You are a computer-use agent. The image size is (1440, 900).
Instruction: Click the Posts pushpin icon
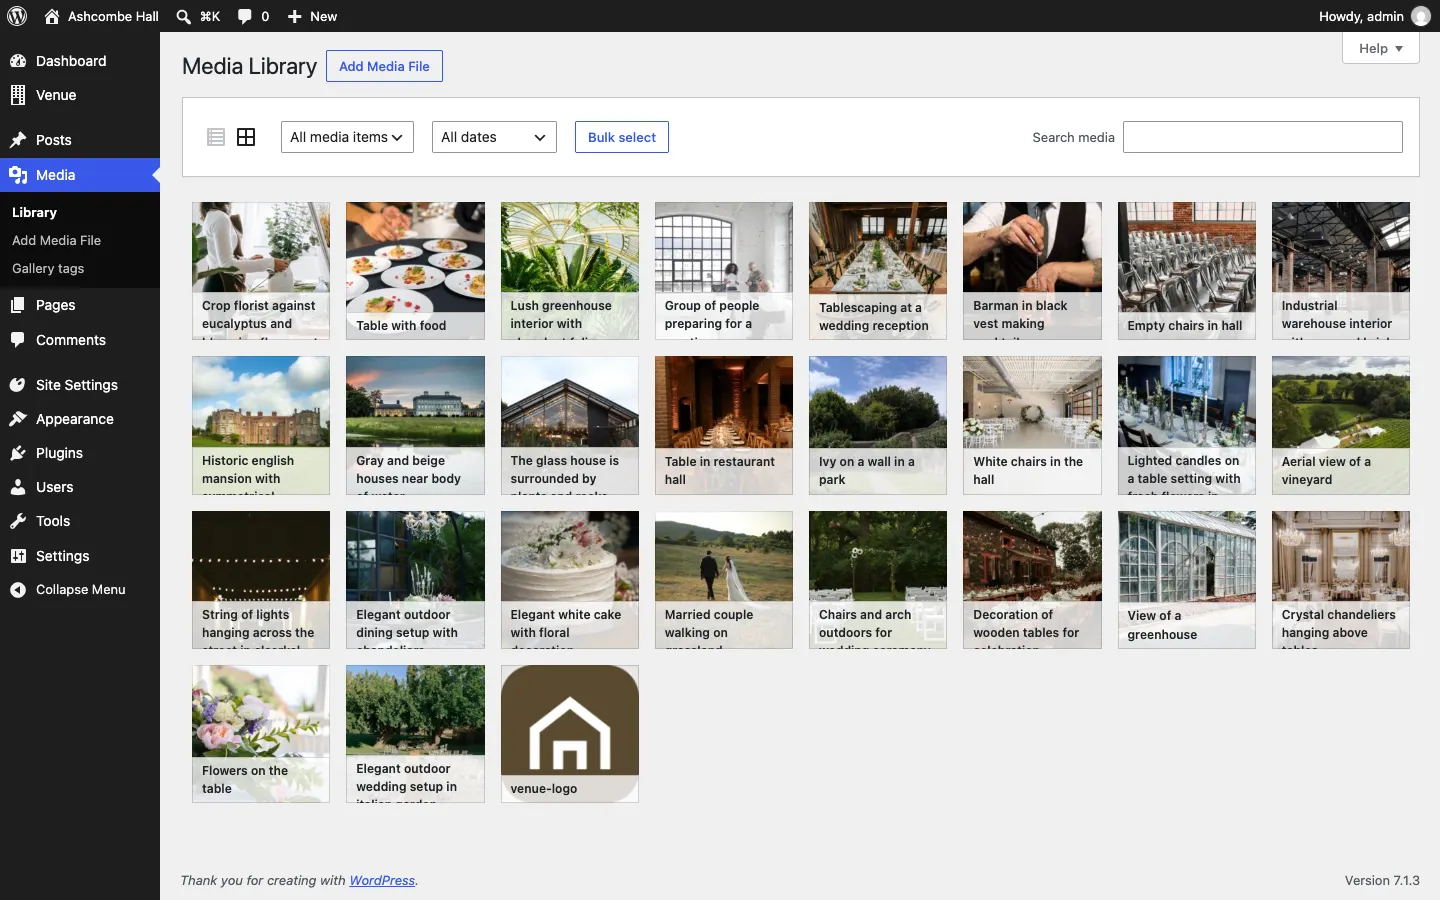(18, 140)
